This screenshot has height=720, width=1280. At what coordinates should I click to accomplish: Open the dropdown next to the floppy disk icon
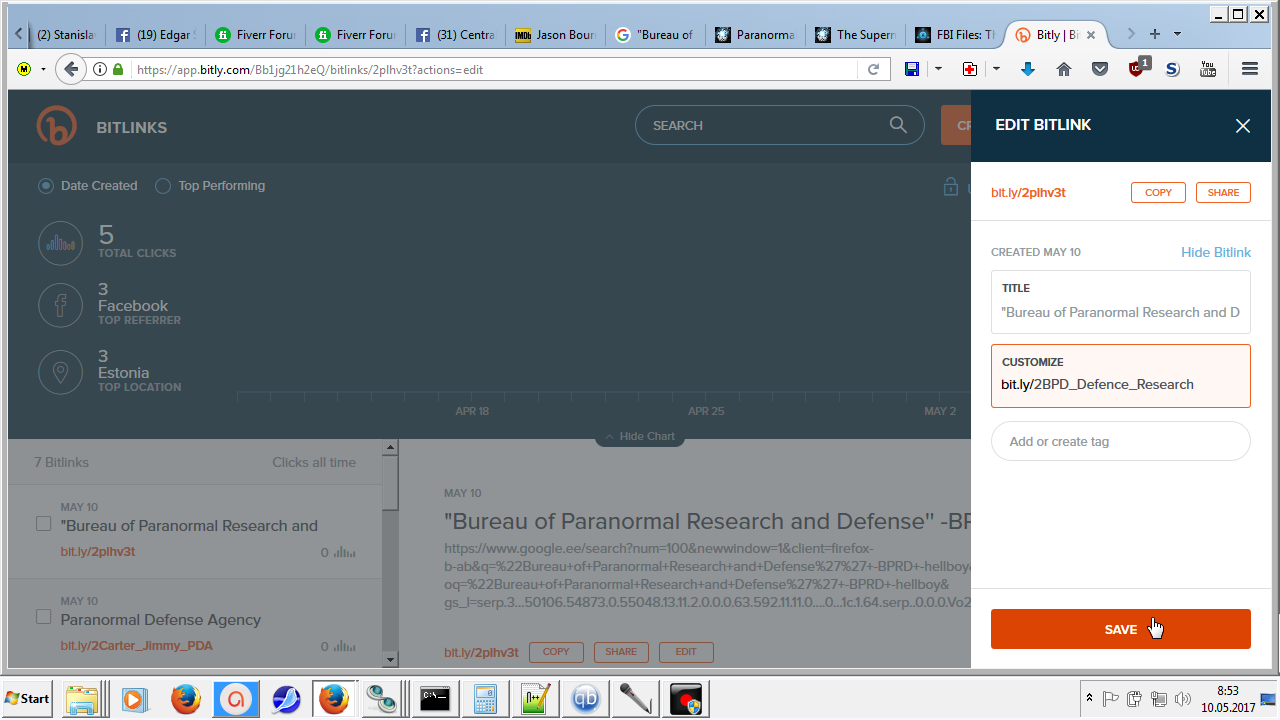(x=938, y=69)
